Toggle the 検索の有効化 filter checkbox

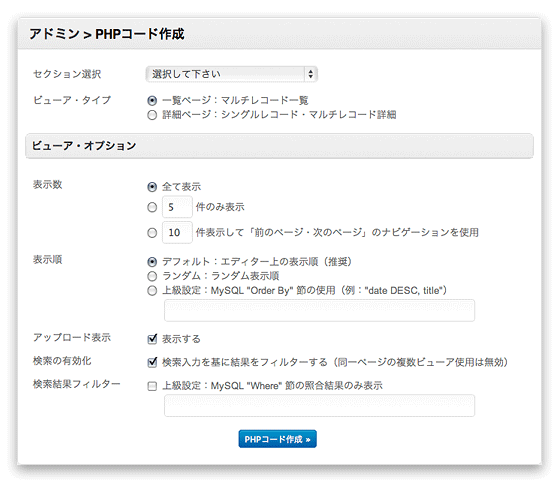tap(152, 362)
